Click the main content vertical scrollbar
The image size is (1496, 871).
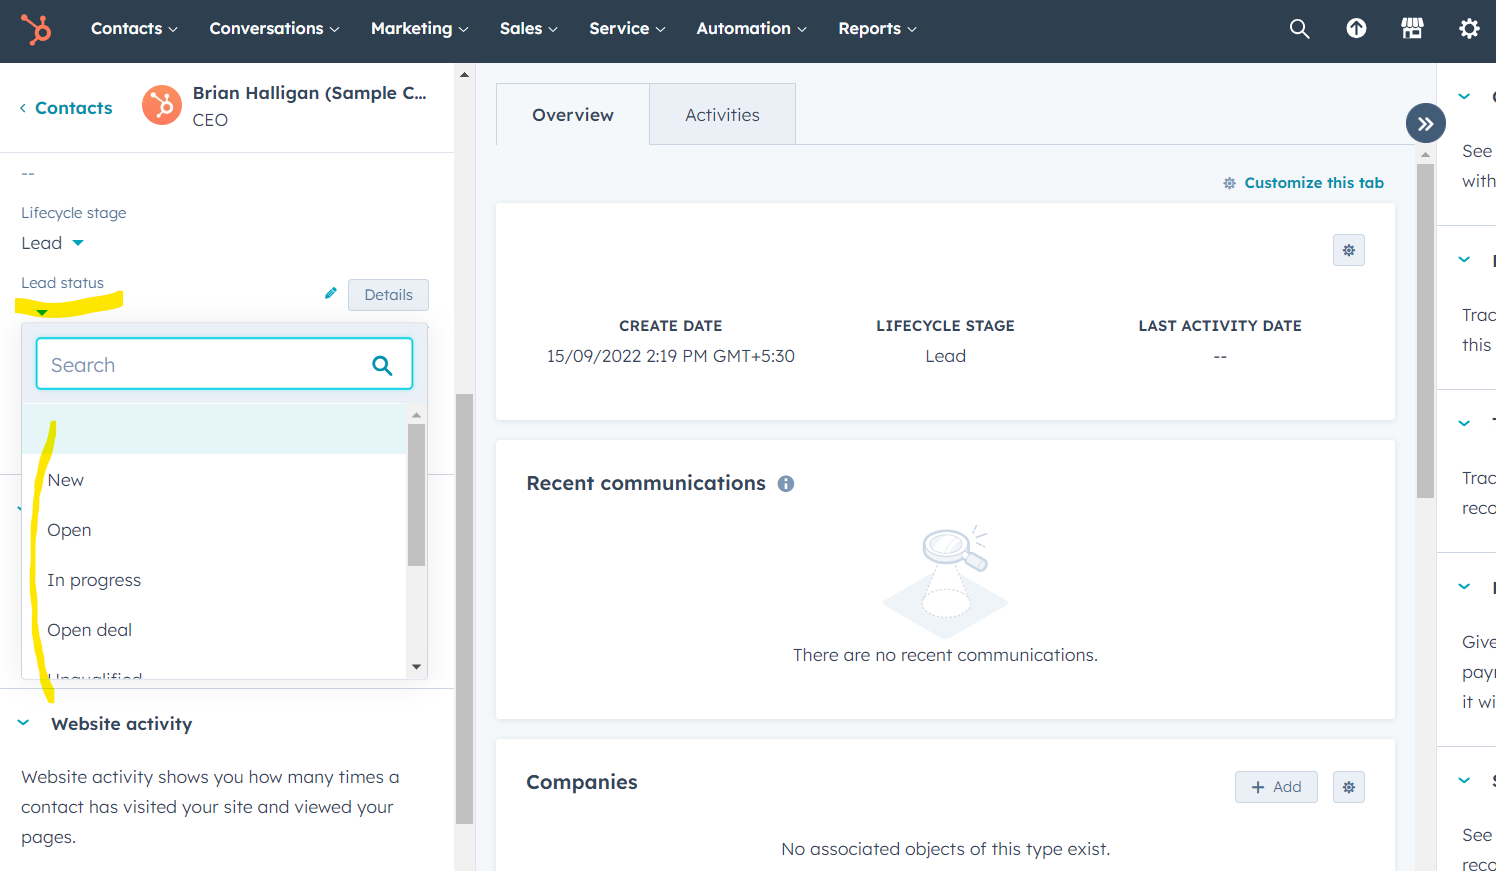click(x=1425, y=330)
